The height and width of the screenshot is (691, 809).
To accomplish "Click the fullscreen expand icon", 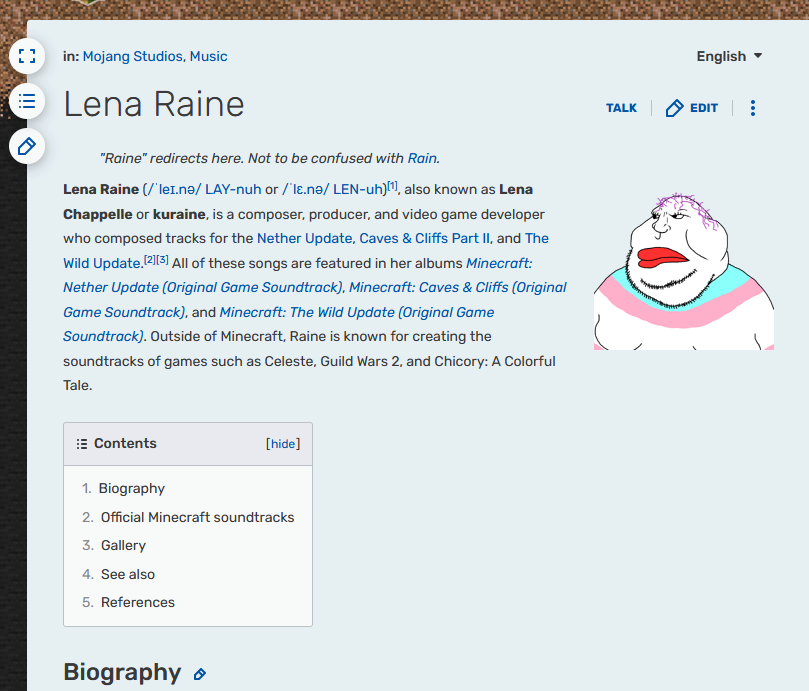I will 27,56.
